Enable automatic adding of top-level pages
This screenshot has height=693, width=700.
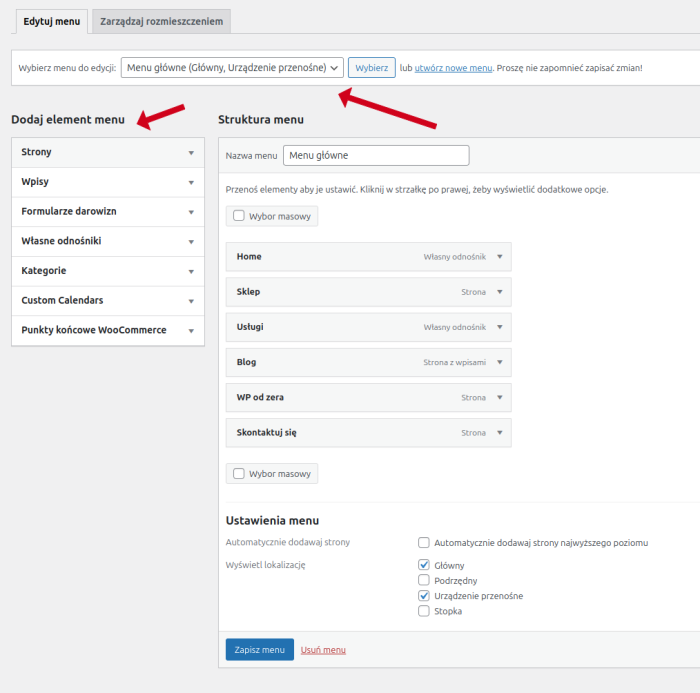coord(425,543)
